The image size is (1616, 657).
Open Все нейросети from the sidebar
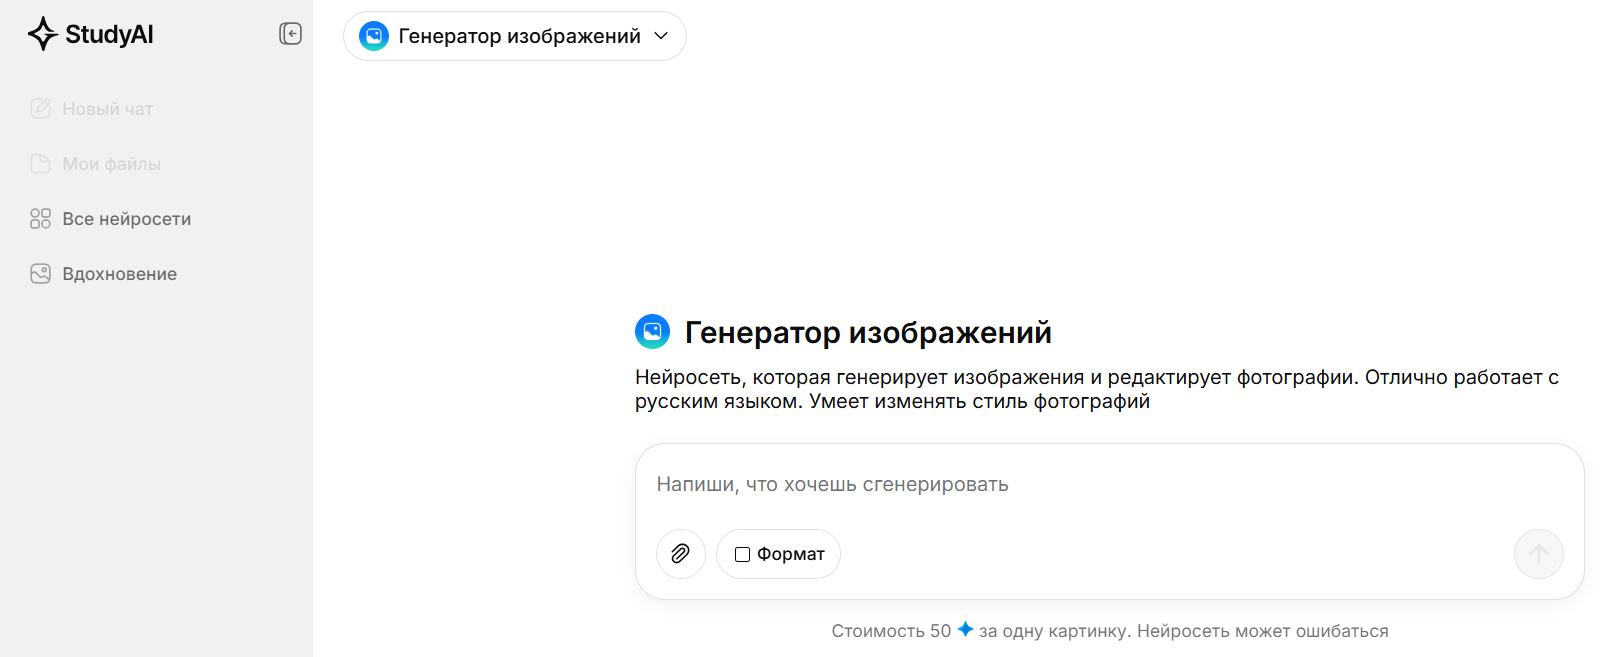[127, 218]
